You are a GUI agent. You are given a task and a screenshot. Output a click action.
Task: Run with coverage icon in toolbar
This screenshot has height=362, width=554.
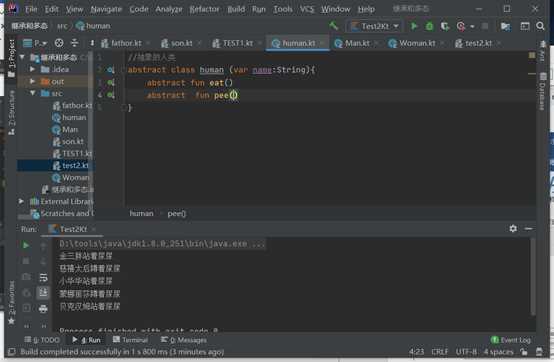pyautogui.click(x=445, y=26)
